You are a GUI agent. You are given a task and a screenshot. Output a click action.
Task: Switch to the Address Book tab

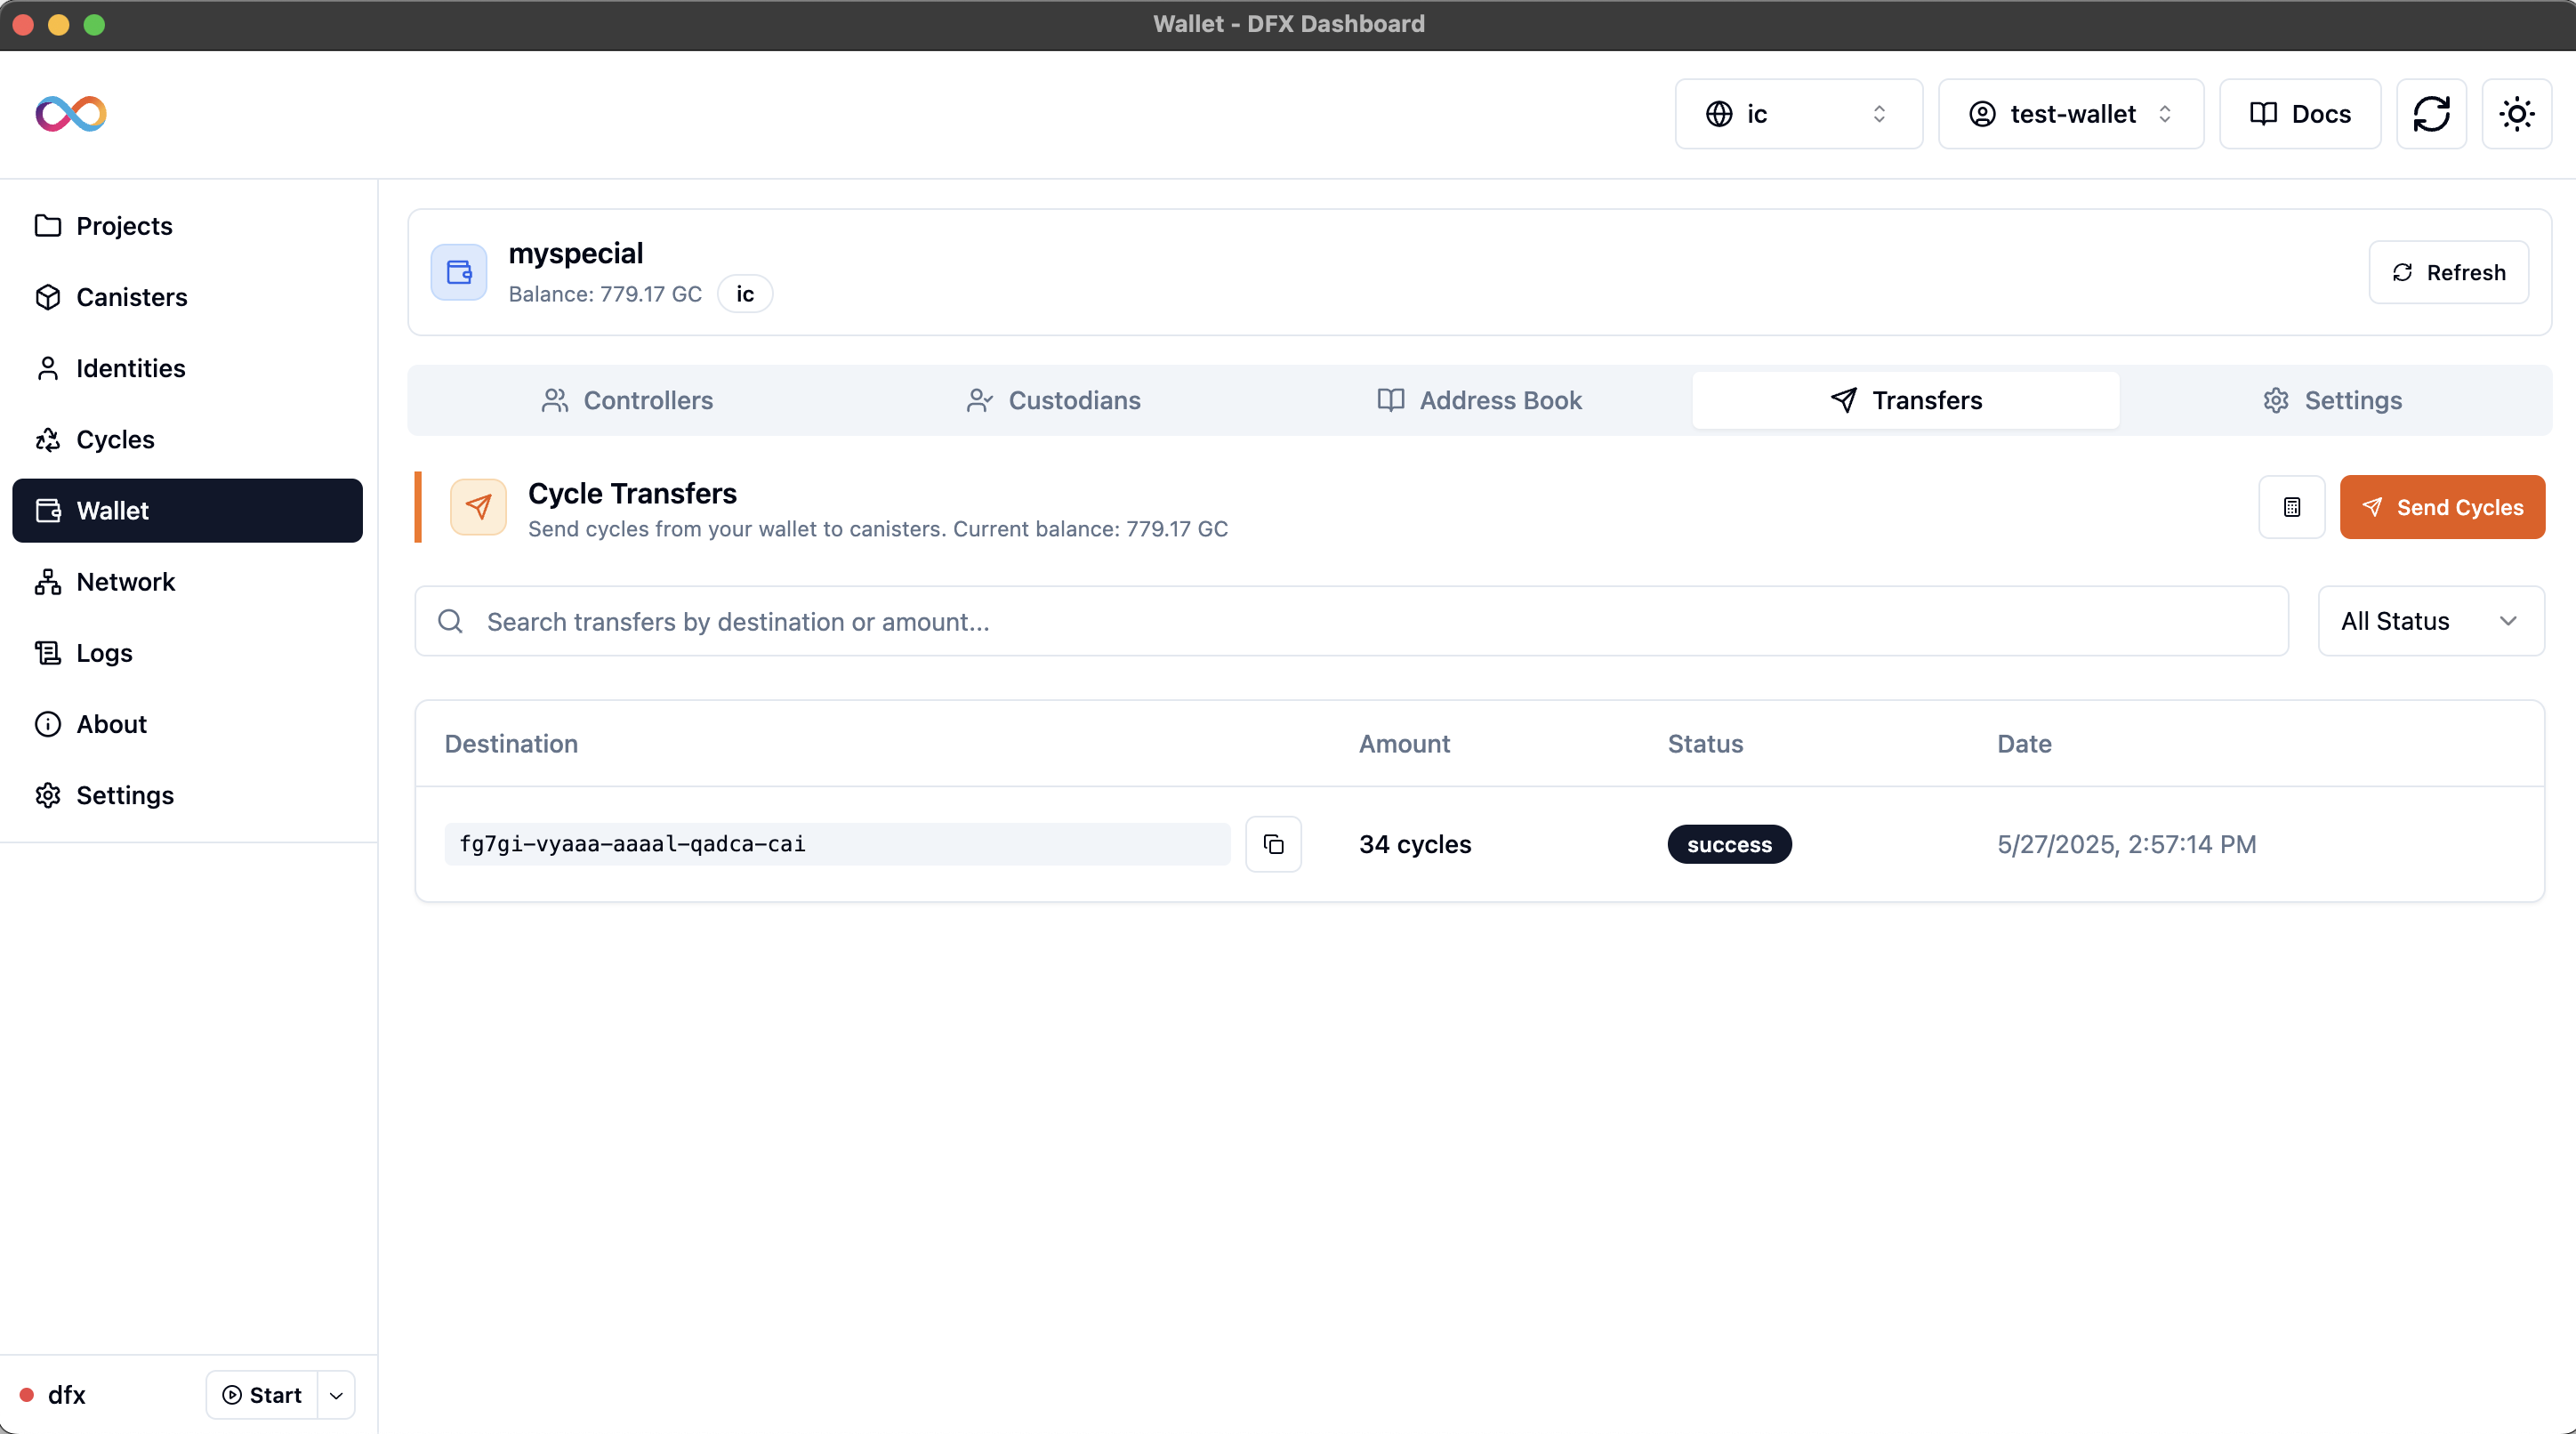coord(1479,400)
